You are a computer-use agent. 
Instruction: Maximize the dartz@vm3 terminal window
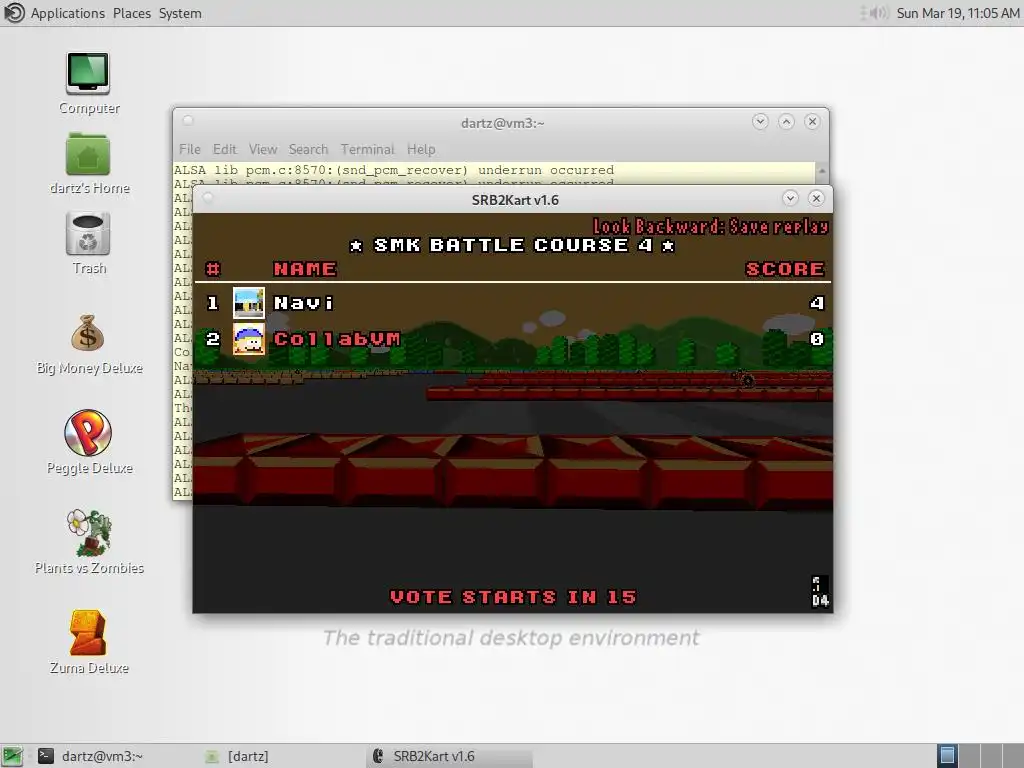(786, 121)
